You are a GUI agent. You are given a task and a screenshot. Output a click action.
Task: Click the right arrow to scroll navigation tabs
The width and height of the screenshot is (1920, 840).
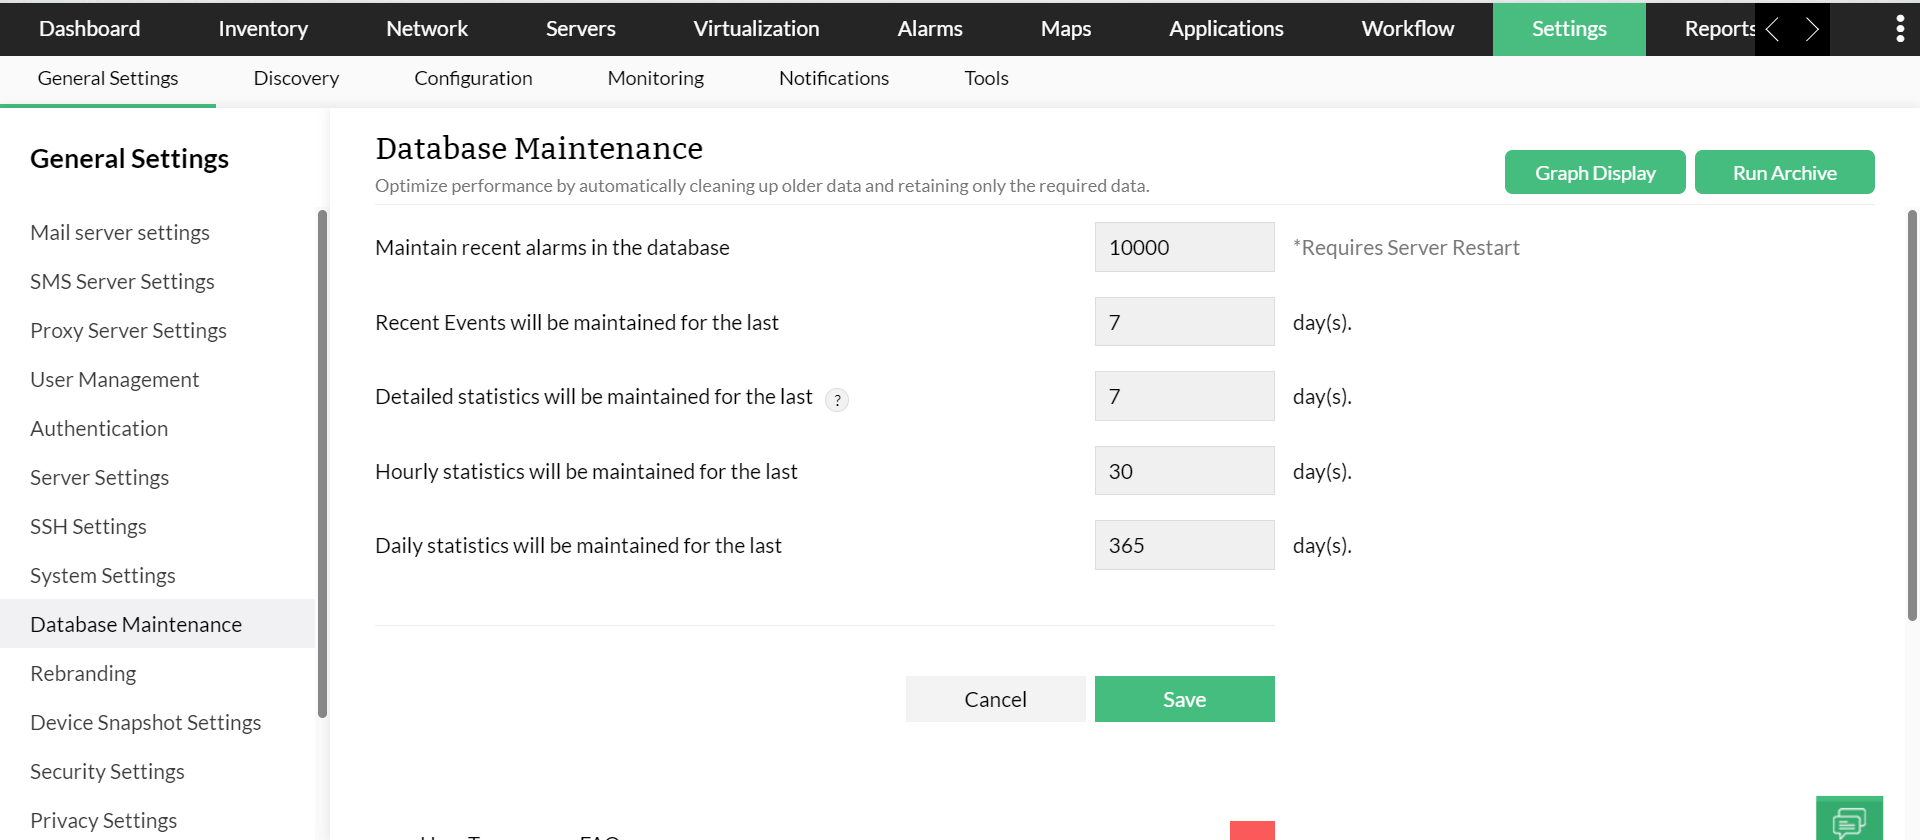coord(1811,29)
